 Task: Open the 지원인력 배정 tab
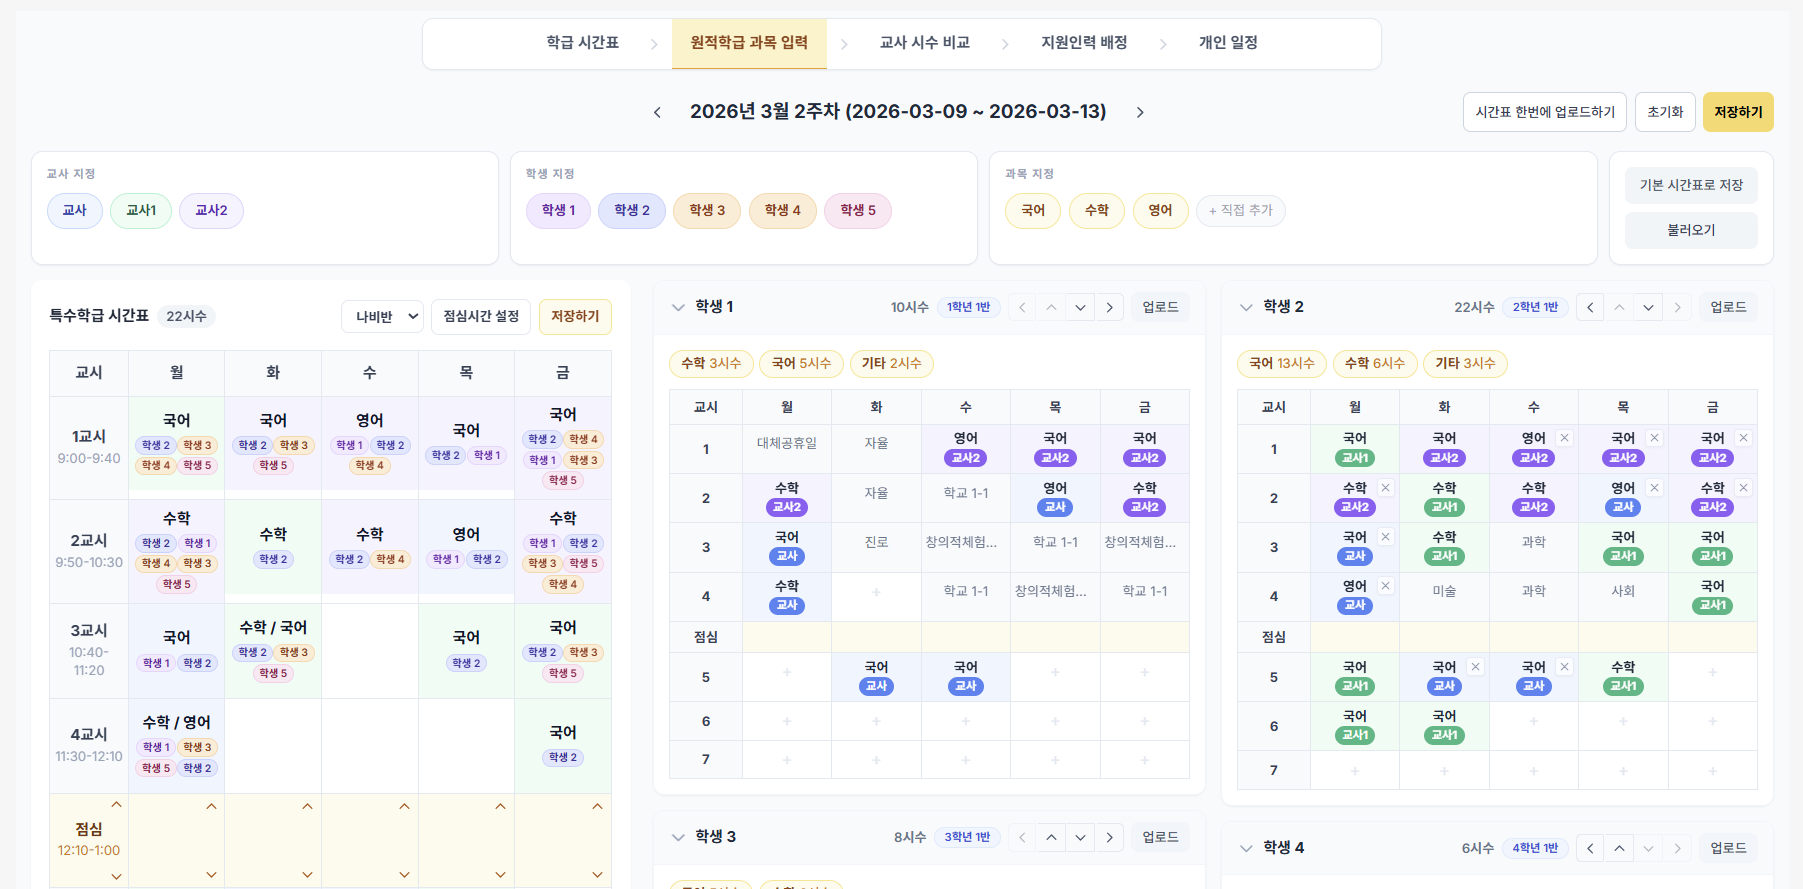pos(1084,43)
